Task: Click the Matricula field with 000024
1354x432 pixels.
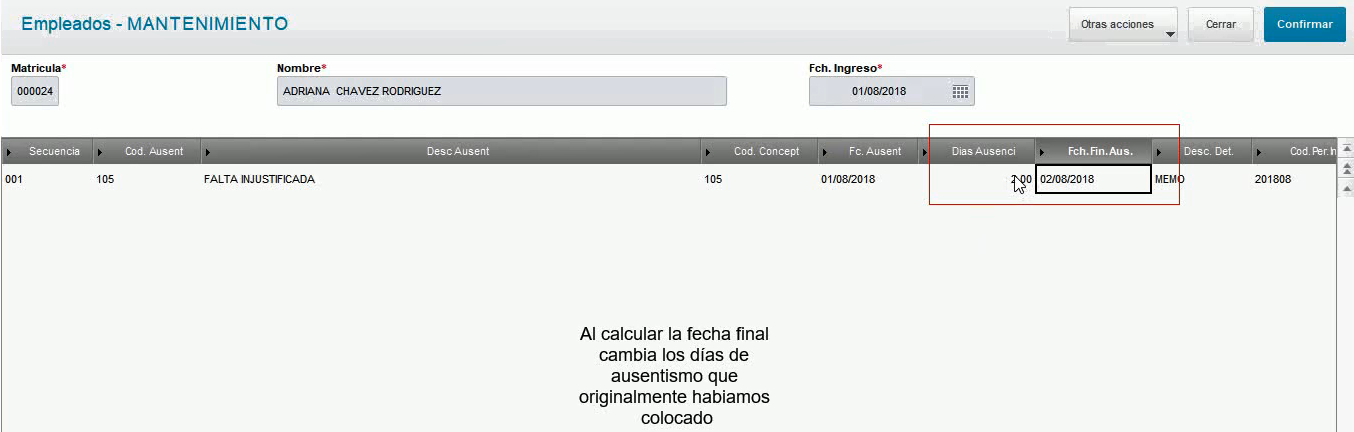Action: (x=34, y=92)
